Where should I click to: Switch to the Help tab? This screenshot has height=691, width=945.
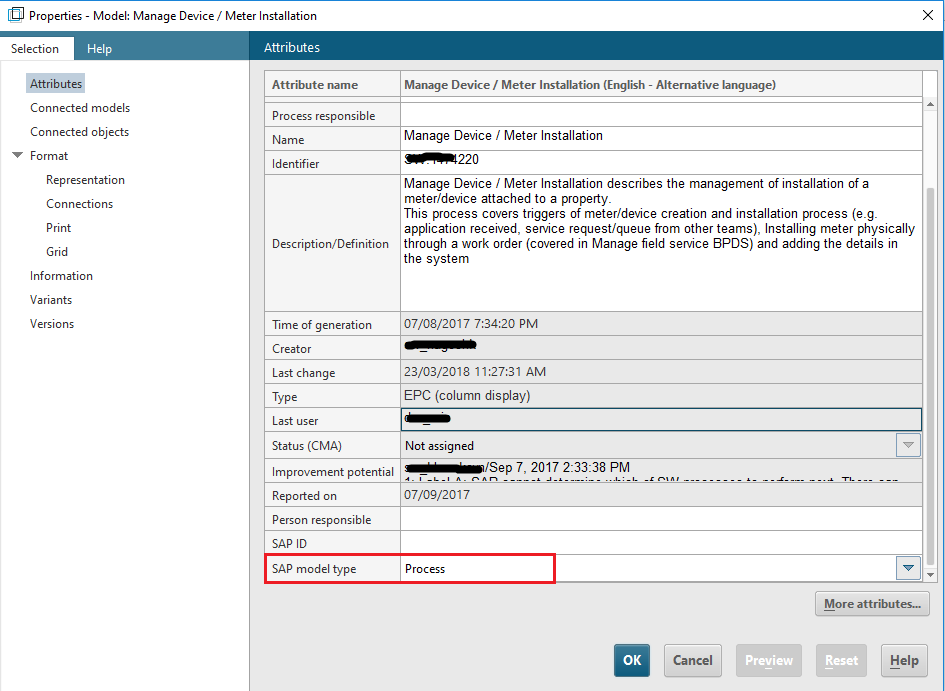coord(99,48)
